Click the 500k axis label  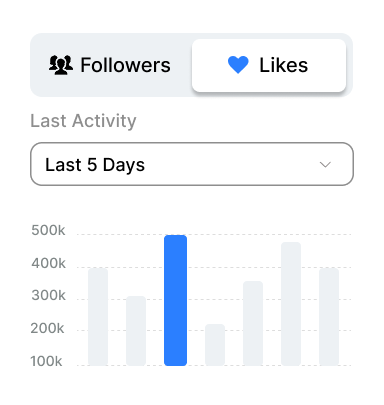click(48, 230)
